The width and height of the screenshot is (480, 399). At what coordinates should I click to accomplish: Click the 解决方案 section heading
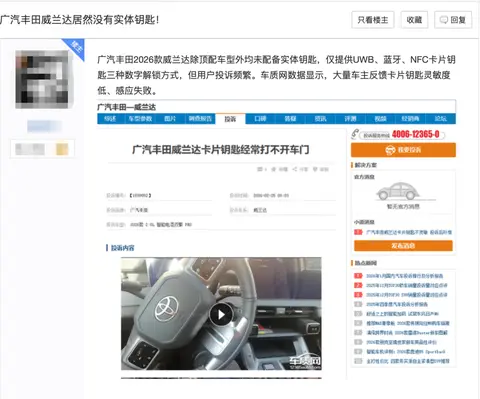coord(366,165)
